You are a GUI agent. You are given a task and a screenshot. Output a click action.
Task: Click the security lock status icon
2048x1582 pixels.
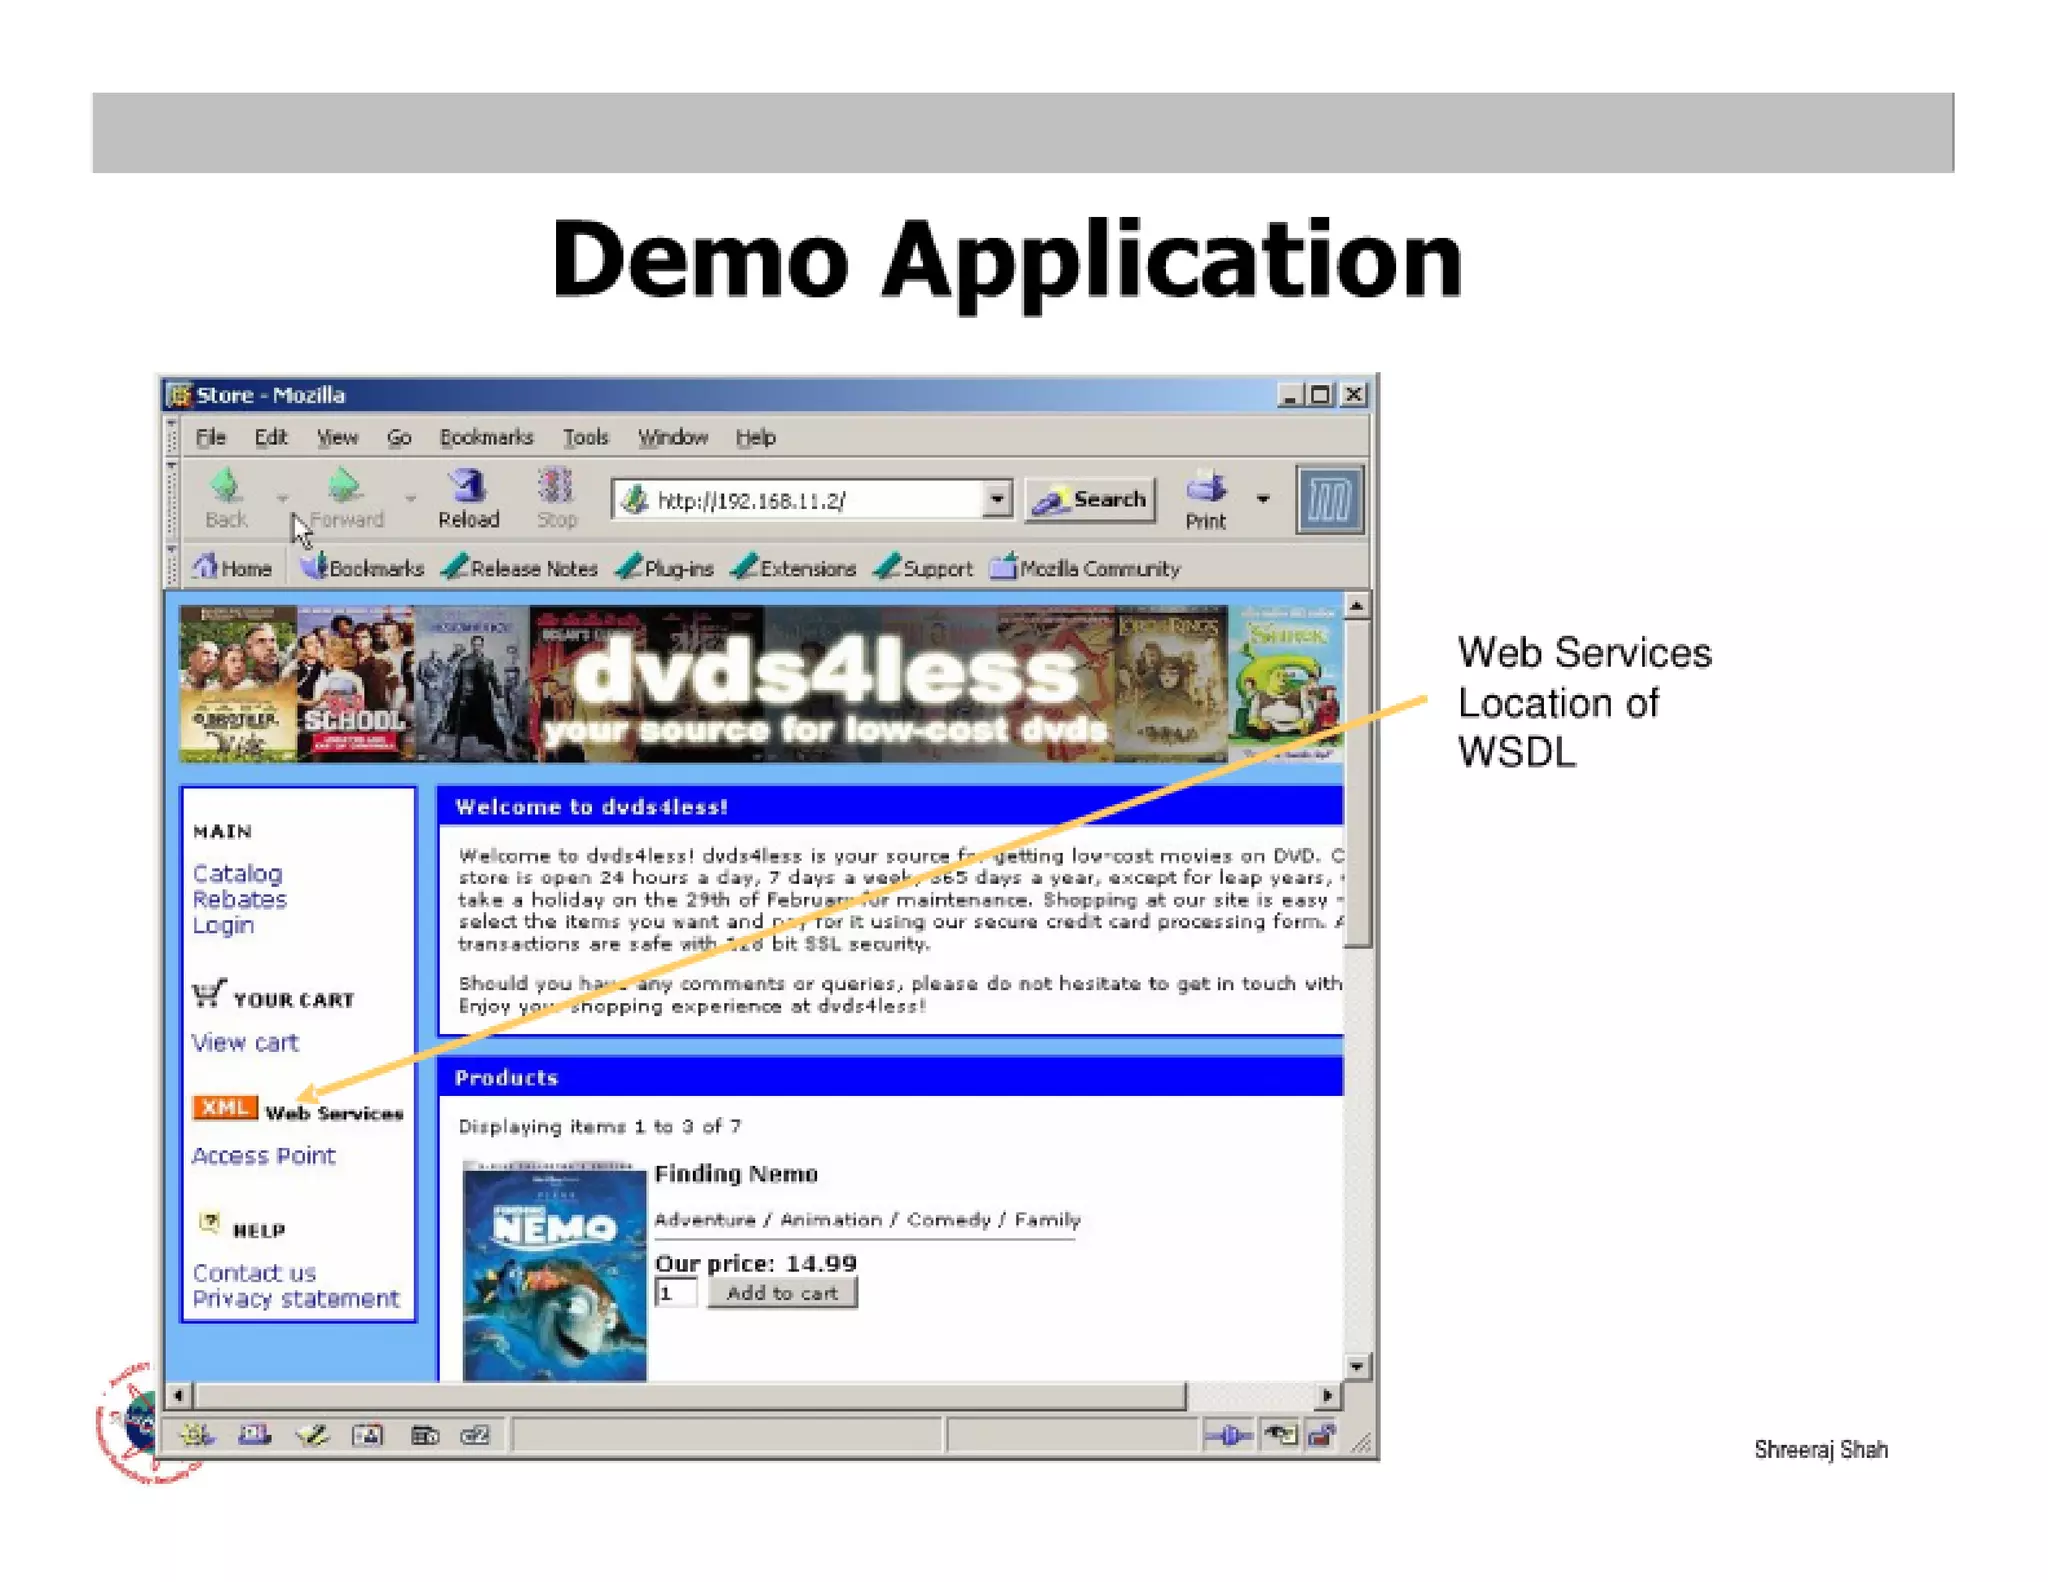tap(1321, 1436)
